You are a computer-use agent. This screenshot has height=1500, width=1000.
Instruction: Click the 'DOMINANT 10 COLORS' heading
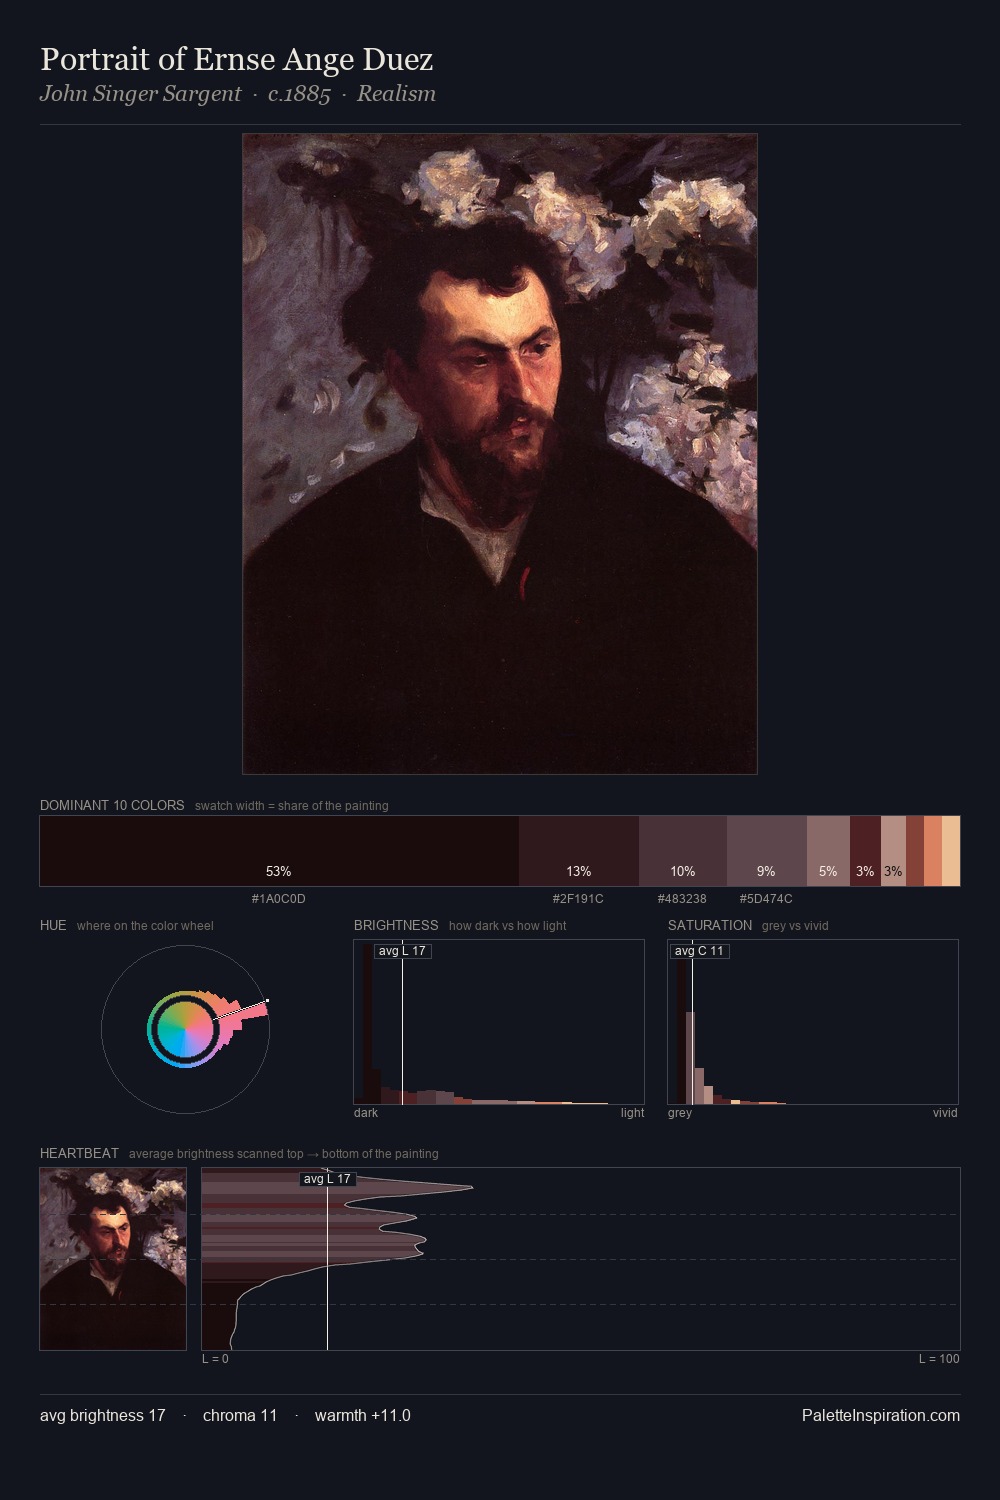coord(112,805)
